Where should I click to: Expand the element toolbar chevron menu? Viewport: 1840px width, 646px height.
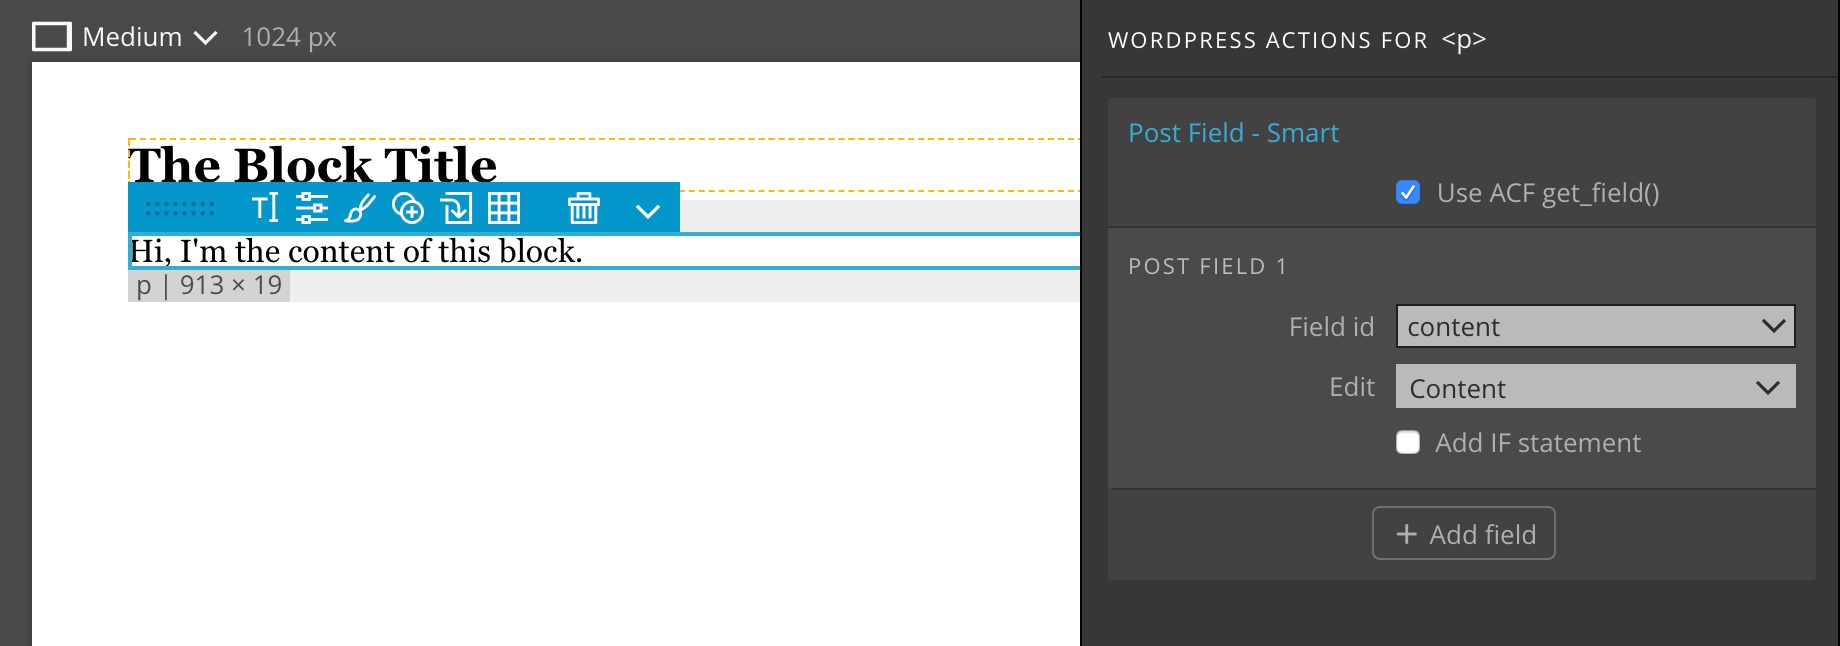tap(648, 210)
